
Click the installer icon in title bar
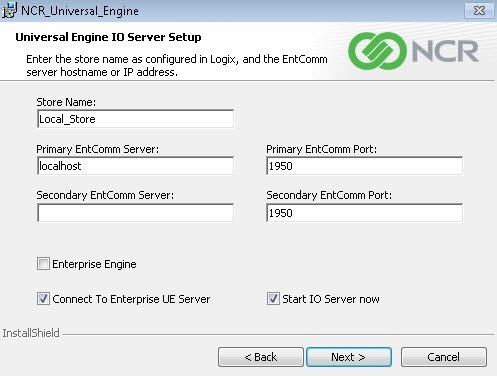[9, 10]
